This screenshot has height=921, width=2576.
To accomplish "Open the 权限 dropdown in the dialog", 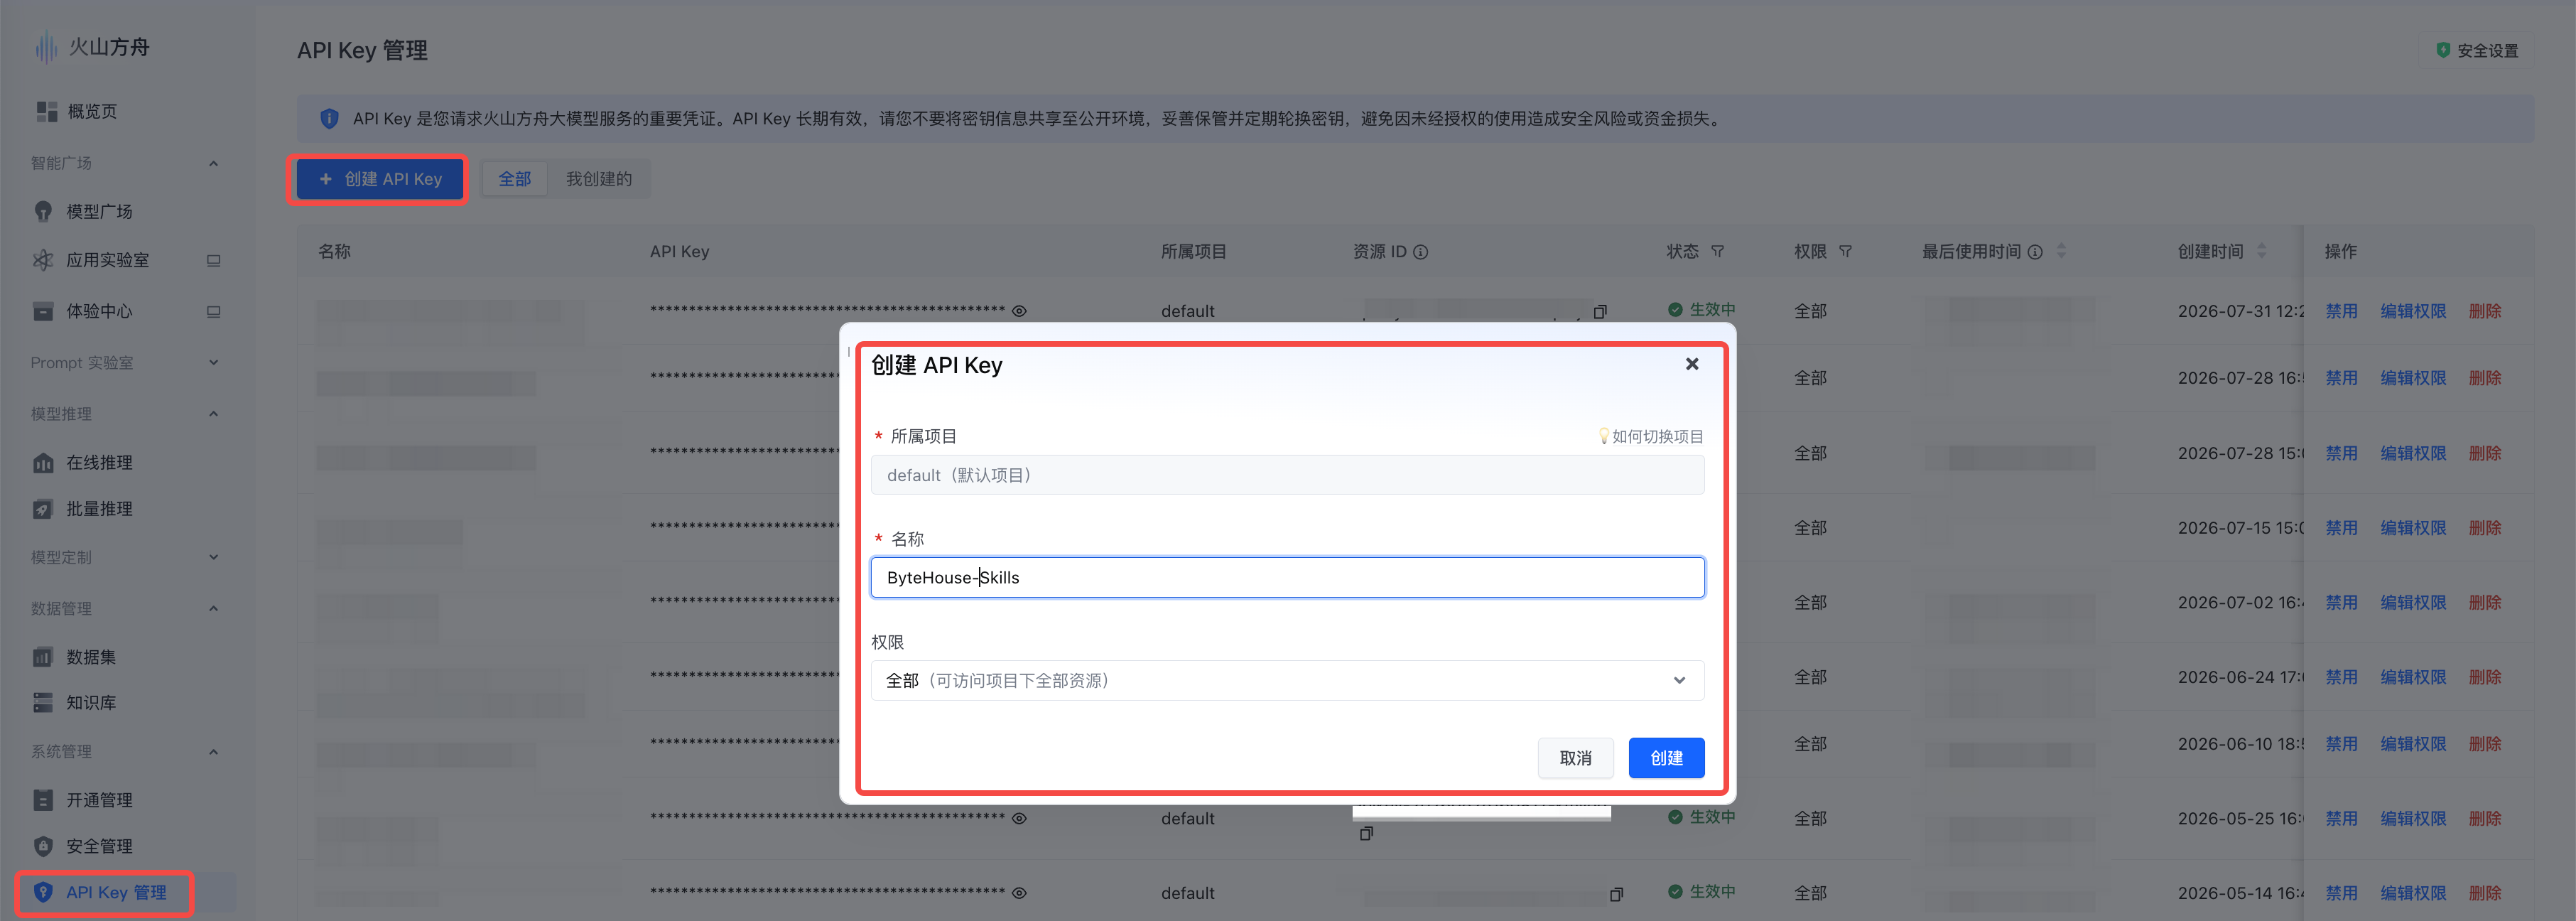I will (1287, 680).
